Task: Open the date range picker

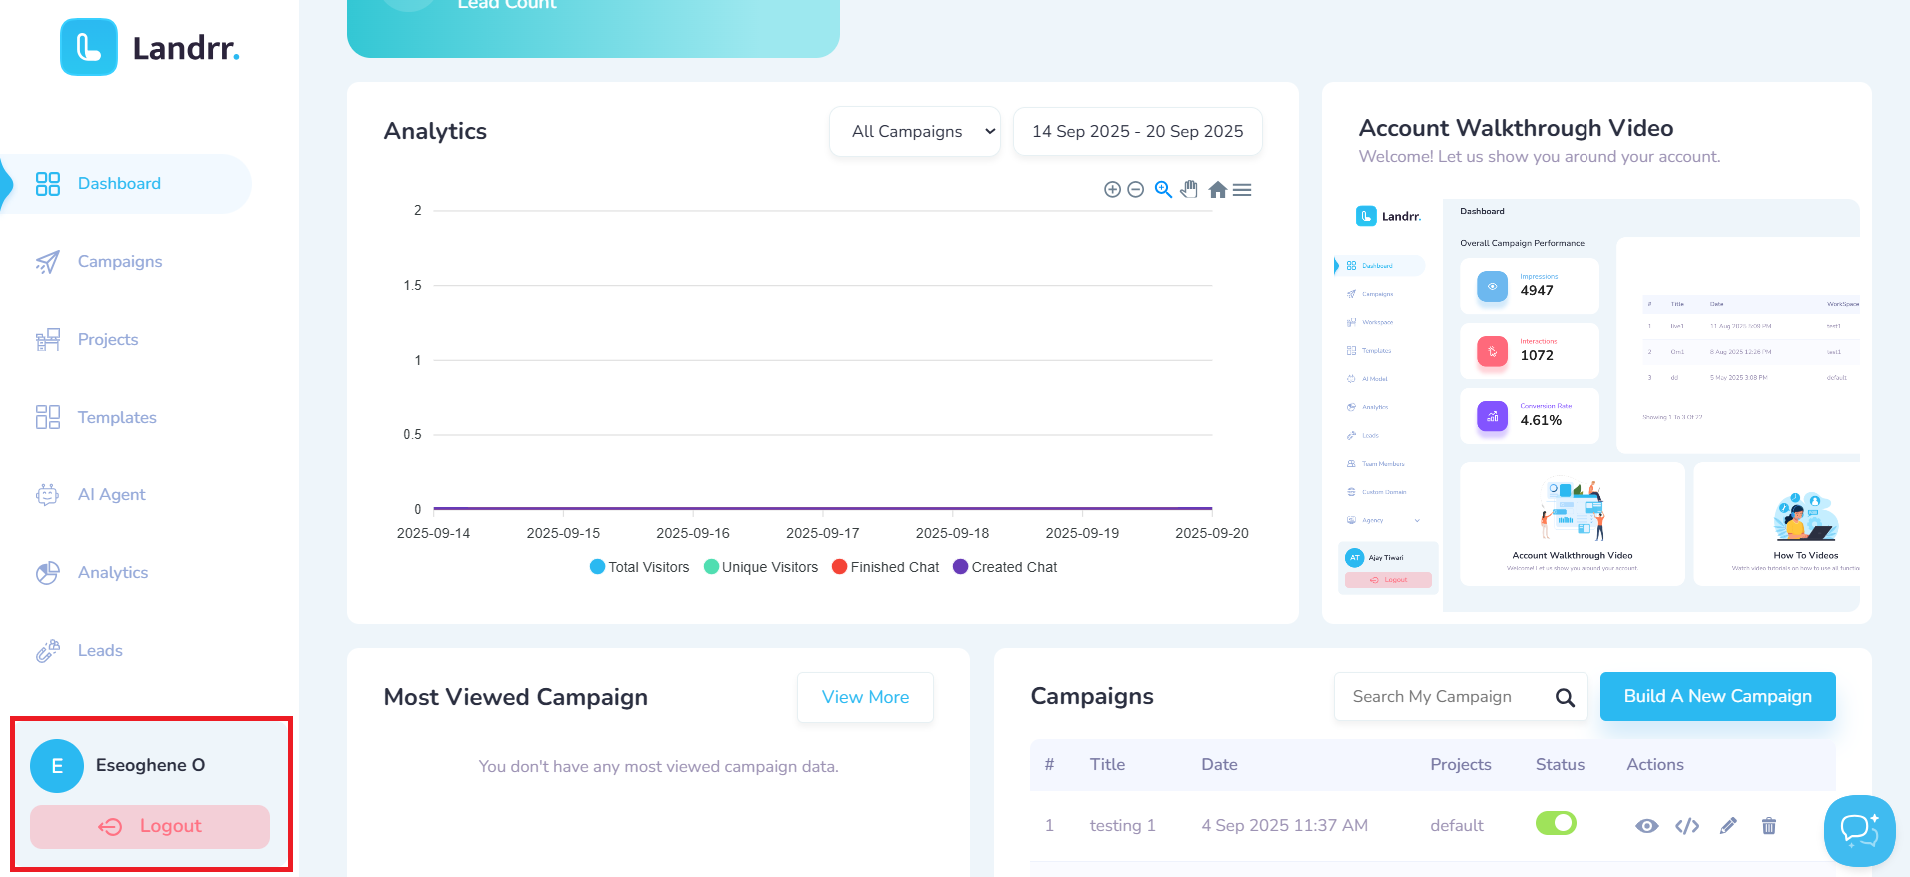Action: point(1138,132)
